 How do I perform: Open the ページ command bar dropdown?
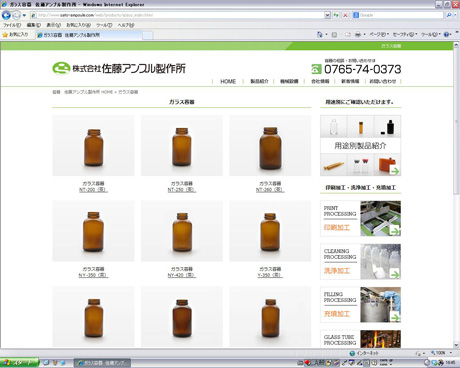[x=379, y=34]
